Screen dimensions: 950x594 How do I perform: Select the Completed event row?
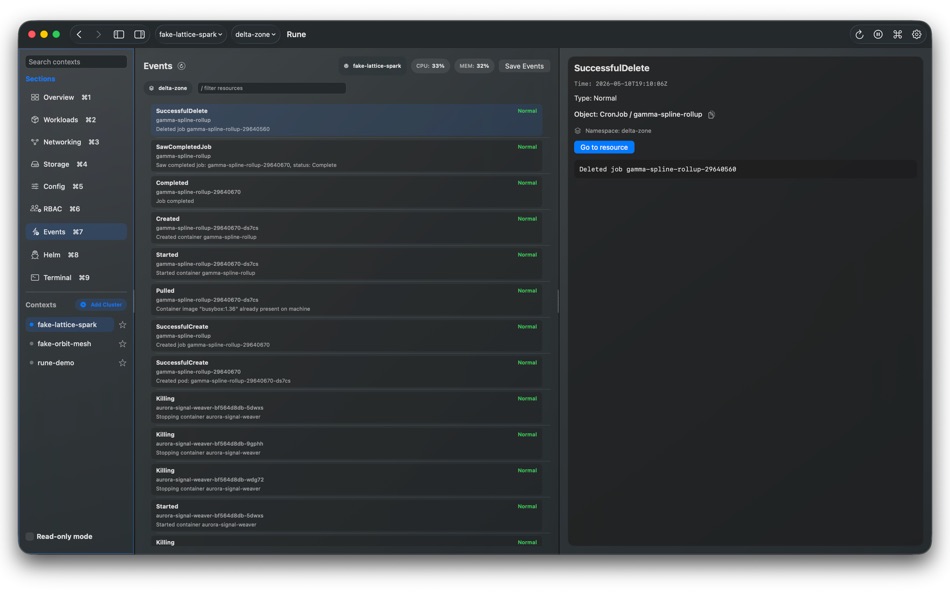pos(347,192)
